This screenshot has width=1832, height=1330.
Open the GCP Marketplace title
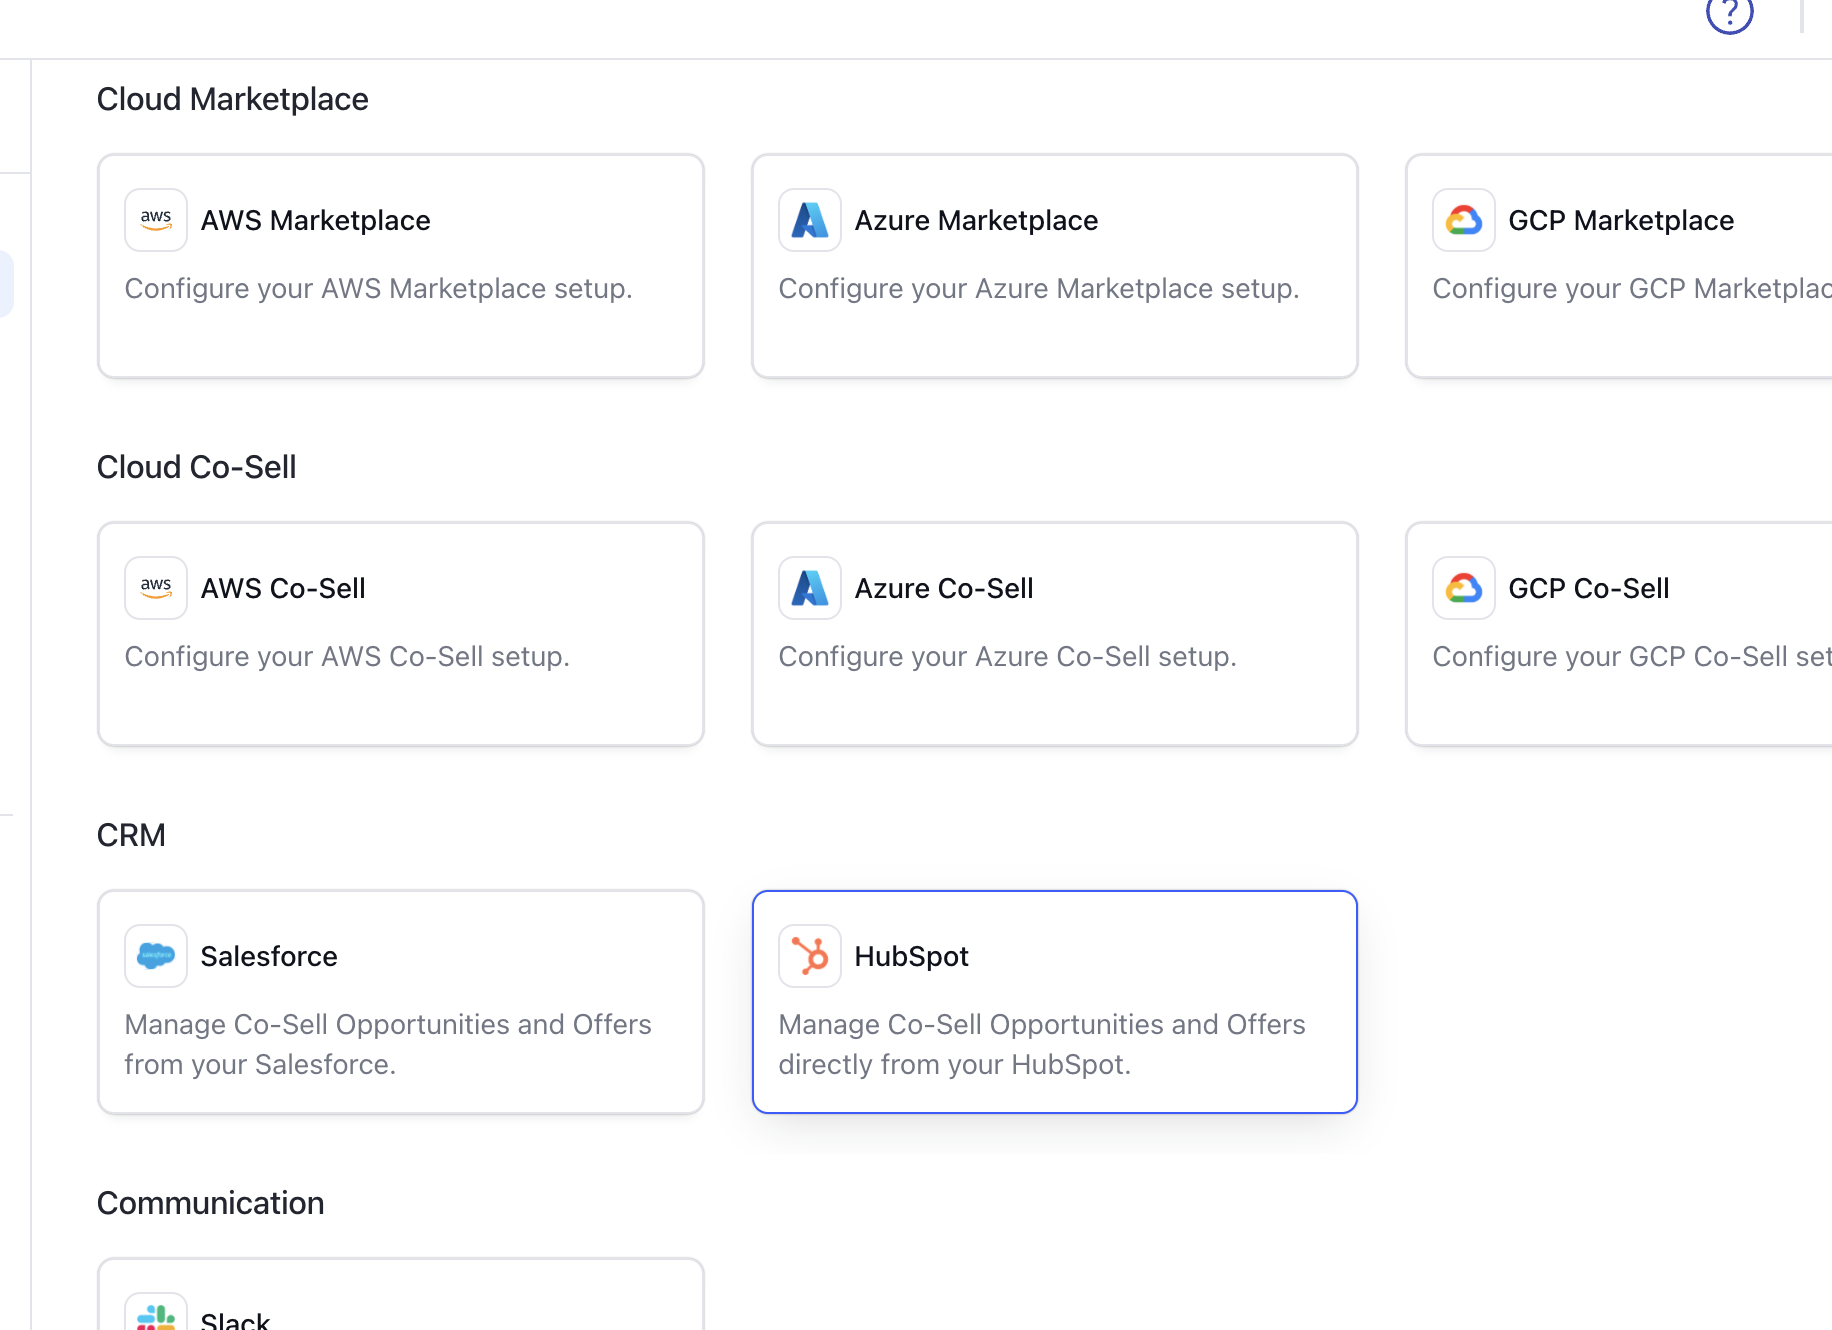pos(1621,220)
